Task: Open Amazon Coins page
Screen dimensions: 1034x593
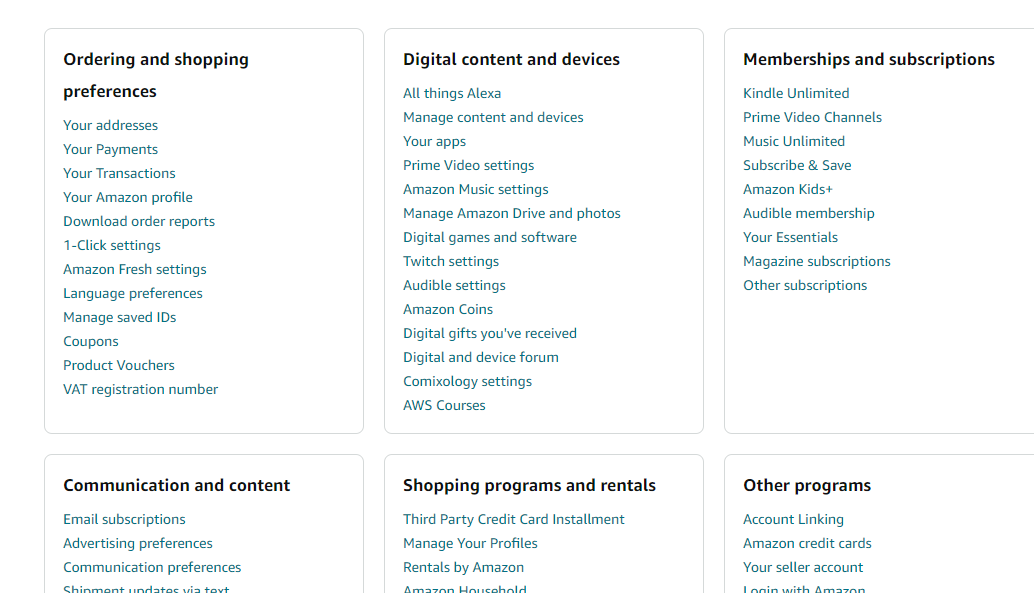Action: click(x=448, y=309)
